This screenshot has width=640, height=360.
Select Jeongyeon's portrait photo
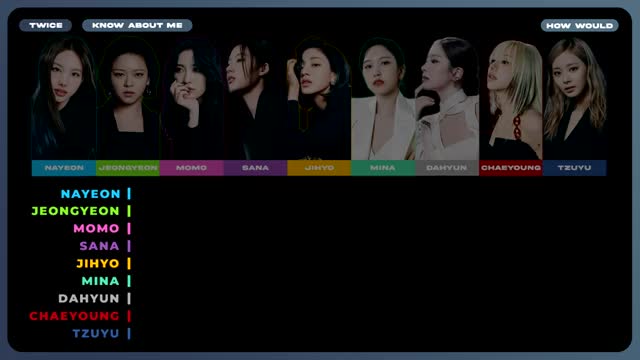(128, 98)
